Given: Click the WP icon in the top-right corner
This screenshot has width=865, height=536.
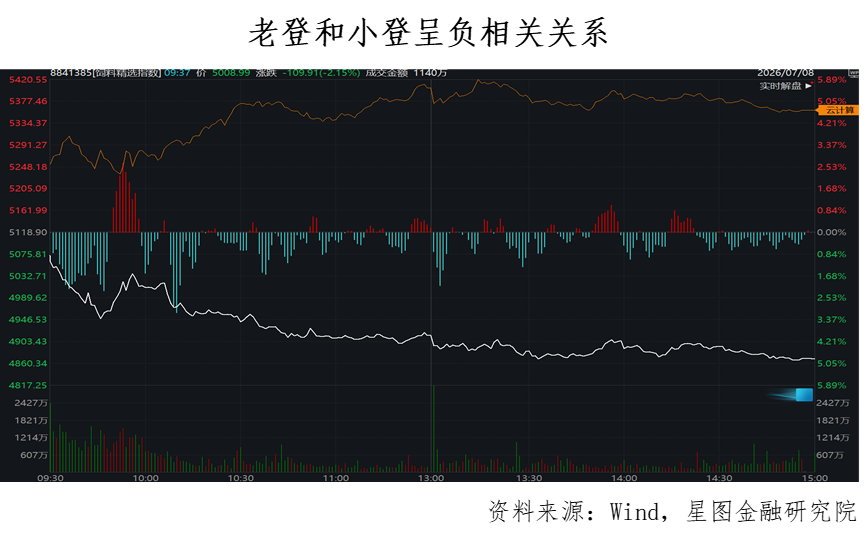Looking at the screenshot, I should (853, 73).
